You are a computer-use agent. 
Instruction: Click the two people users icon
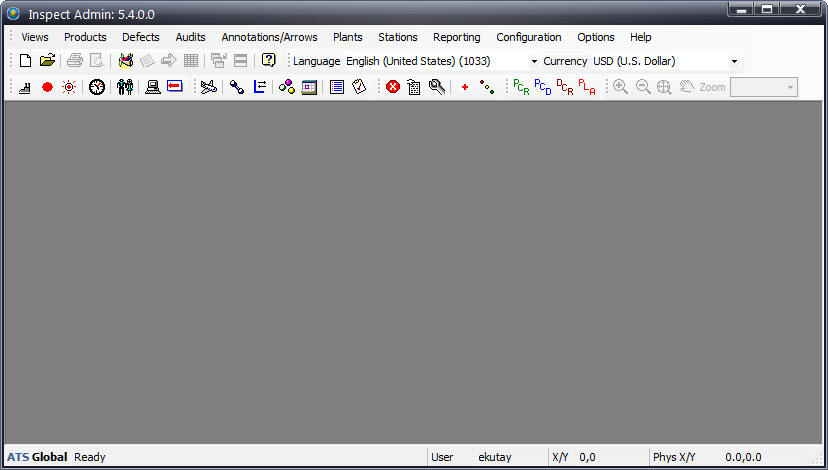(125, 87)
